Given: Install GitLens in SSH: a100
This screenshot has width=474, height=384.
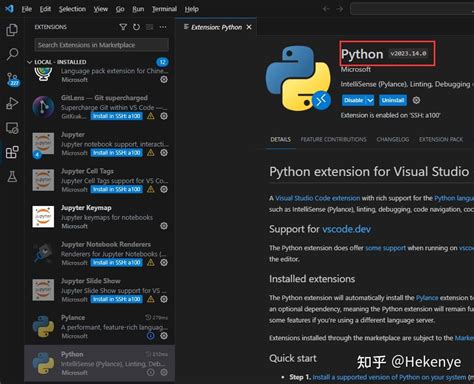Looking at the screenshot, I should click(117, 116).
